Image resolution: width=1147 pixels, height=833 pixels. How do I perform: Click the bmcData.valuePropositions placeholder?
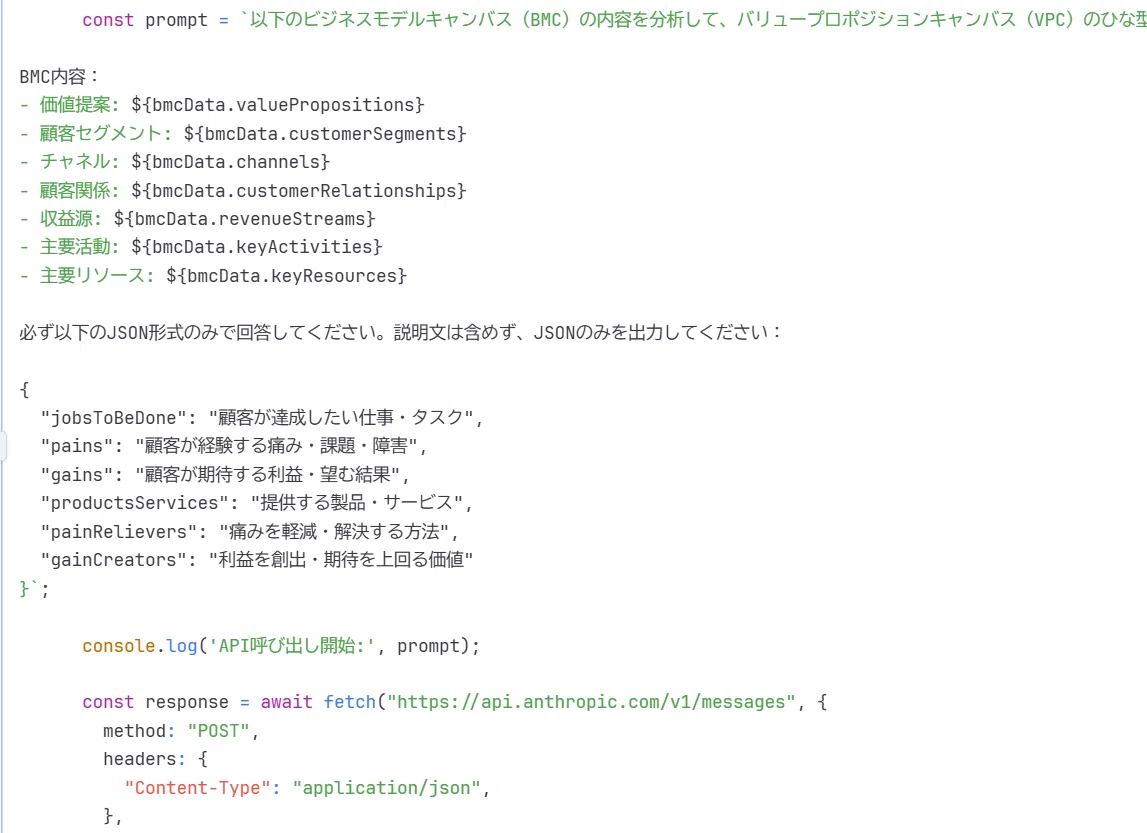click(x=278, y=105)
